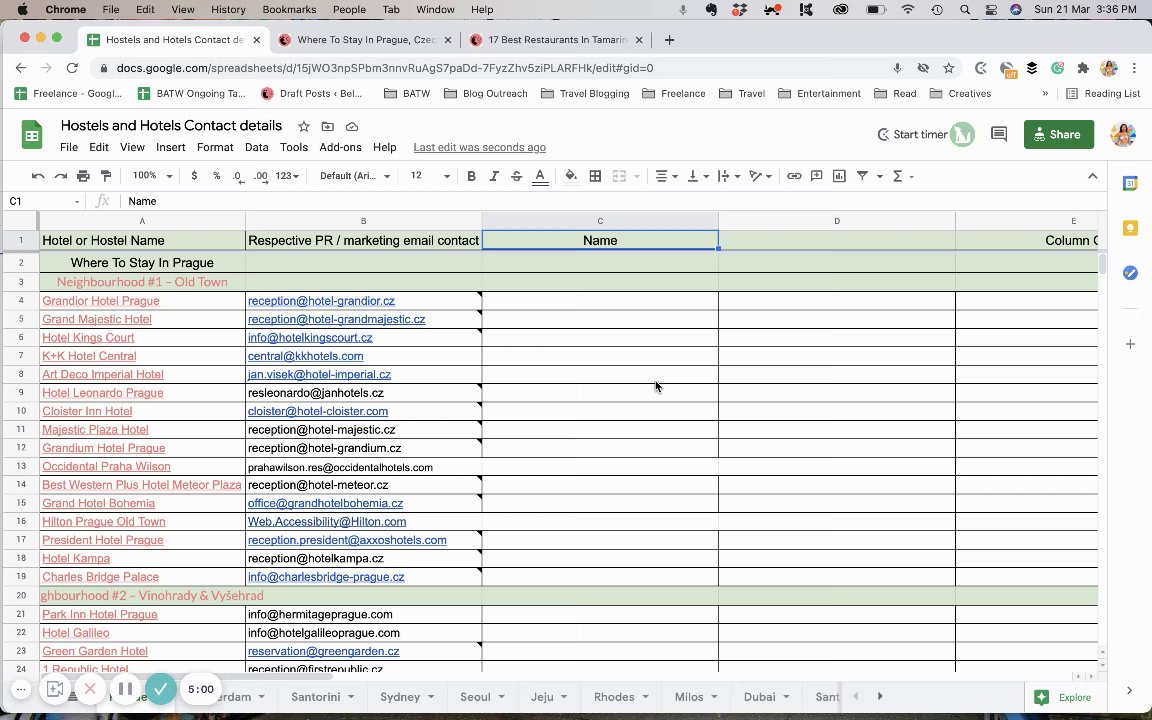The image size is (1152, 720).
Task: Open Google Calendar side panel icon
Action: [x=1130, y=184]
